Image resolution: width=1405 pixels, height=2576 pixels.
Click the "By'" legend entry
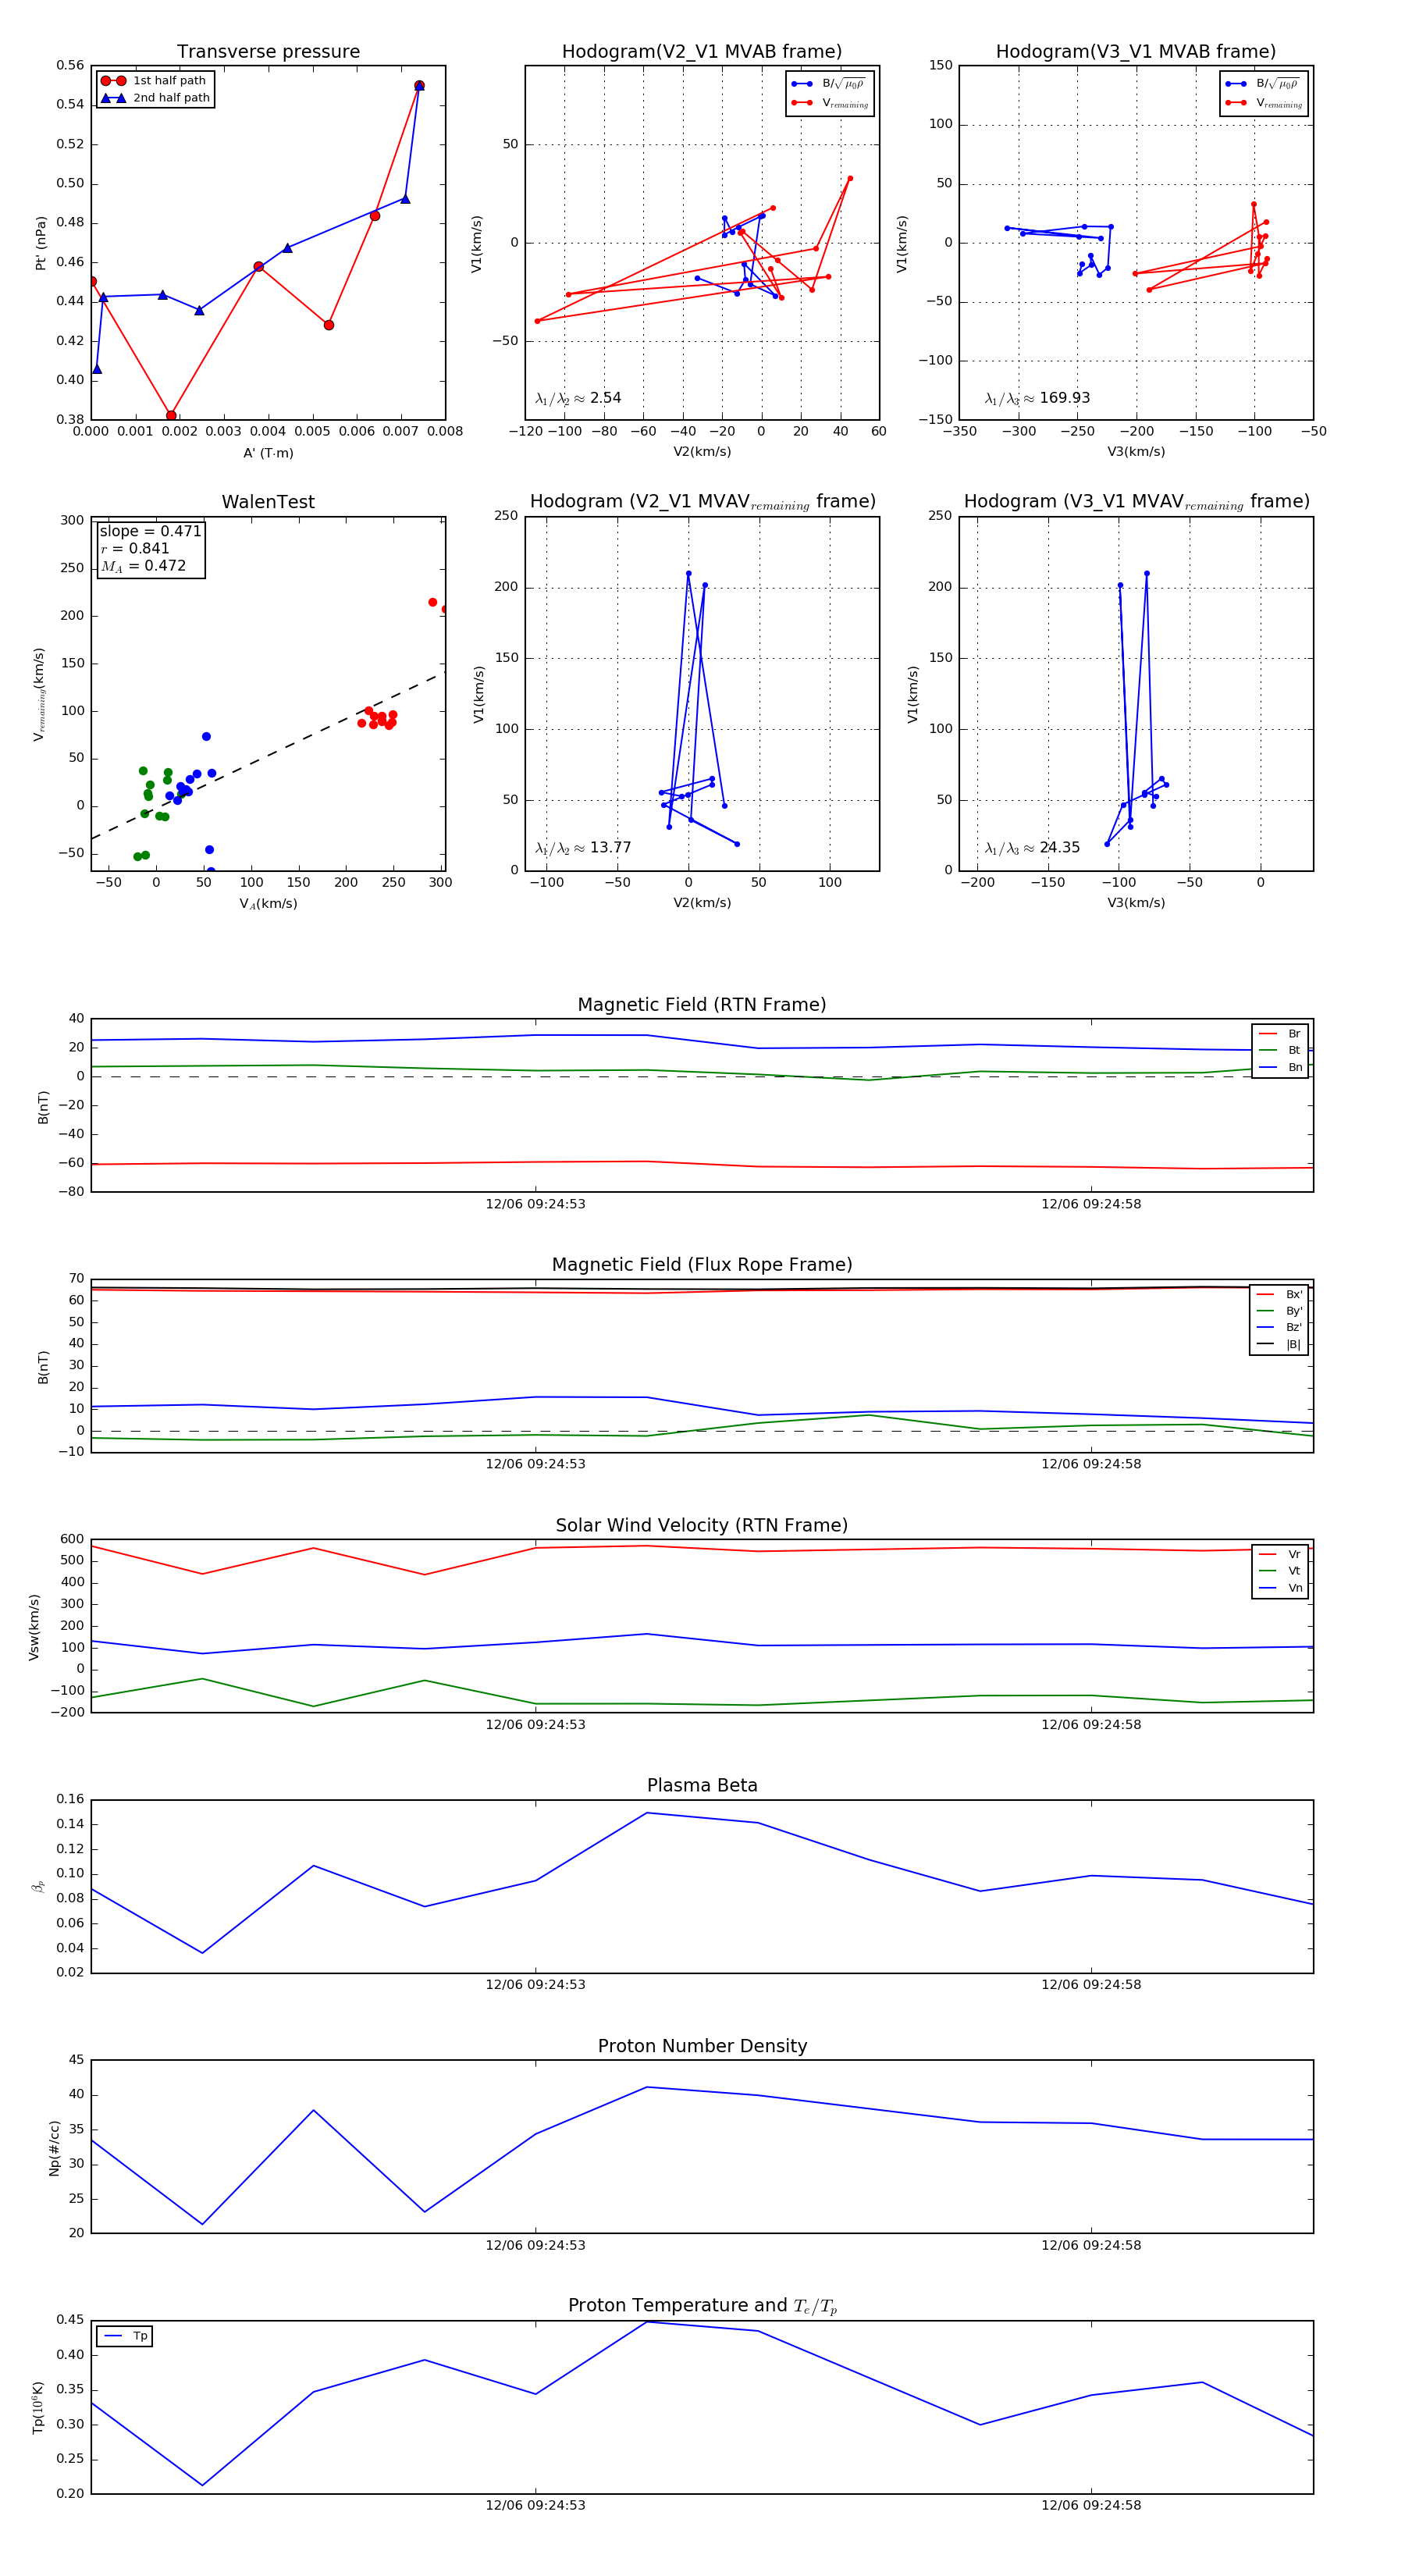point(1279,1311)
